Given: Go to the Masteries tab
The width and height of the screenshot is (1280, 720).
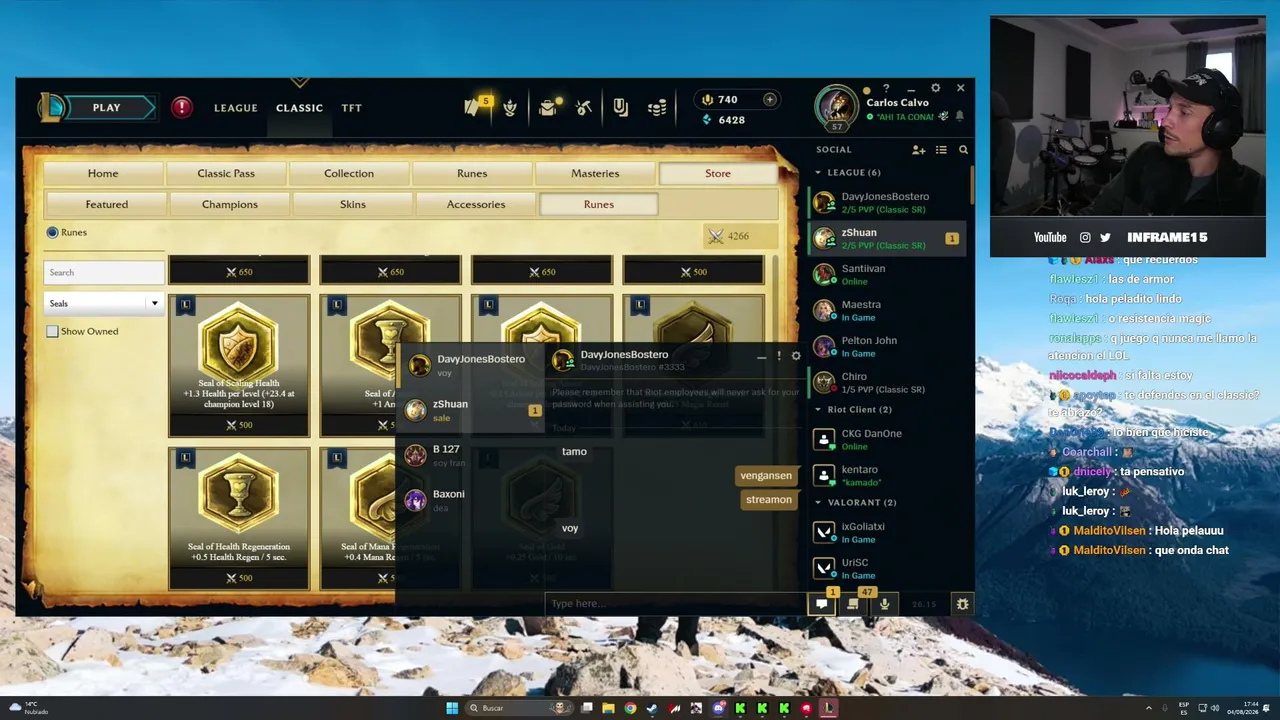Looking at the screenshot, I should pyautogui.click(x=595, y=173).
